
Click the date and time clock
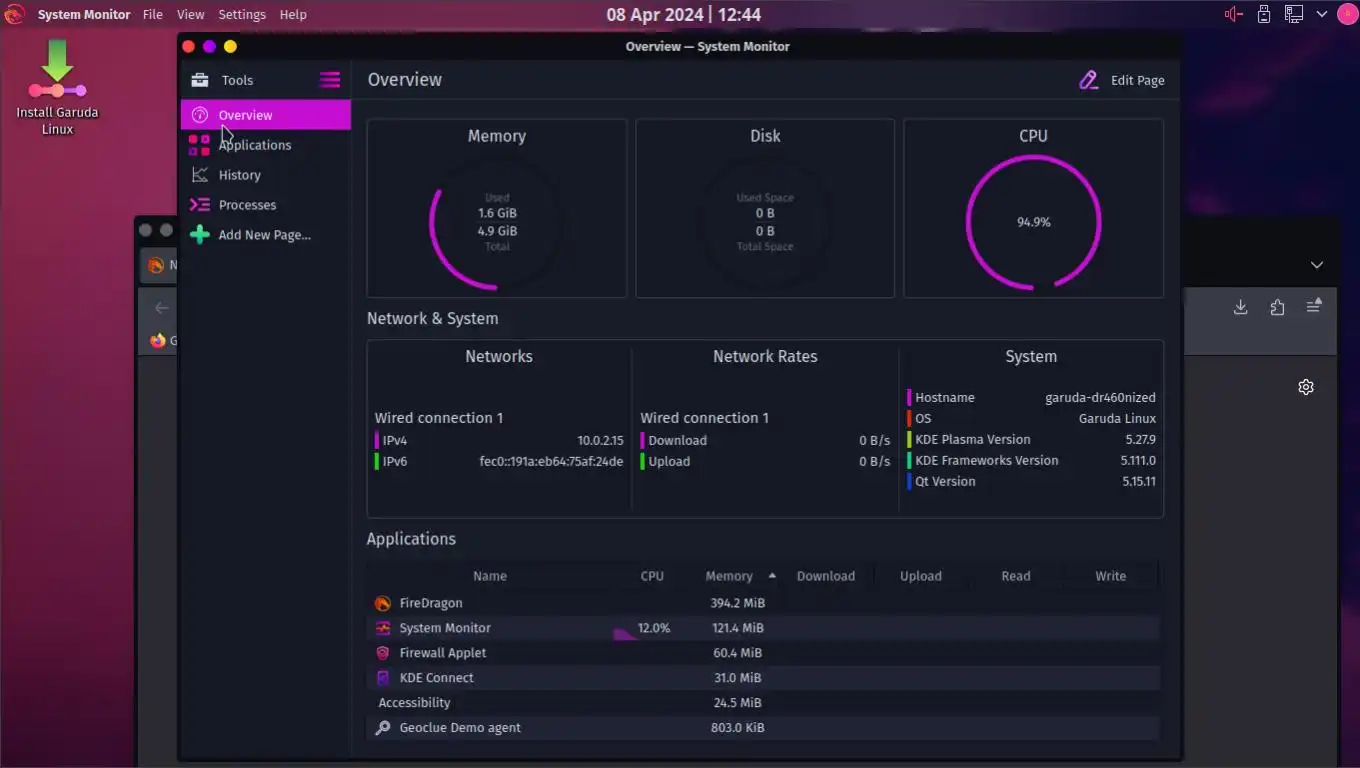coord(683,14)
